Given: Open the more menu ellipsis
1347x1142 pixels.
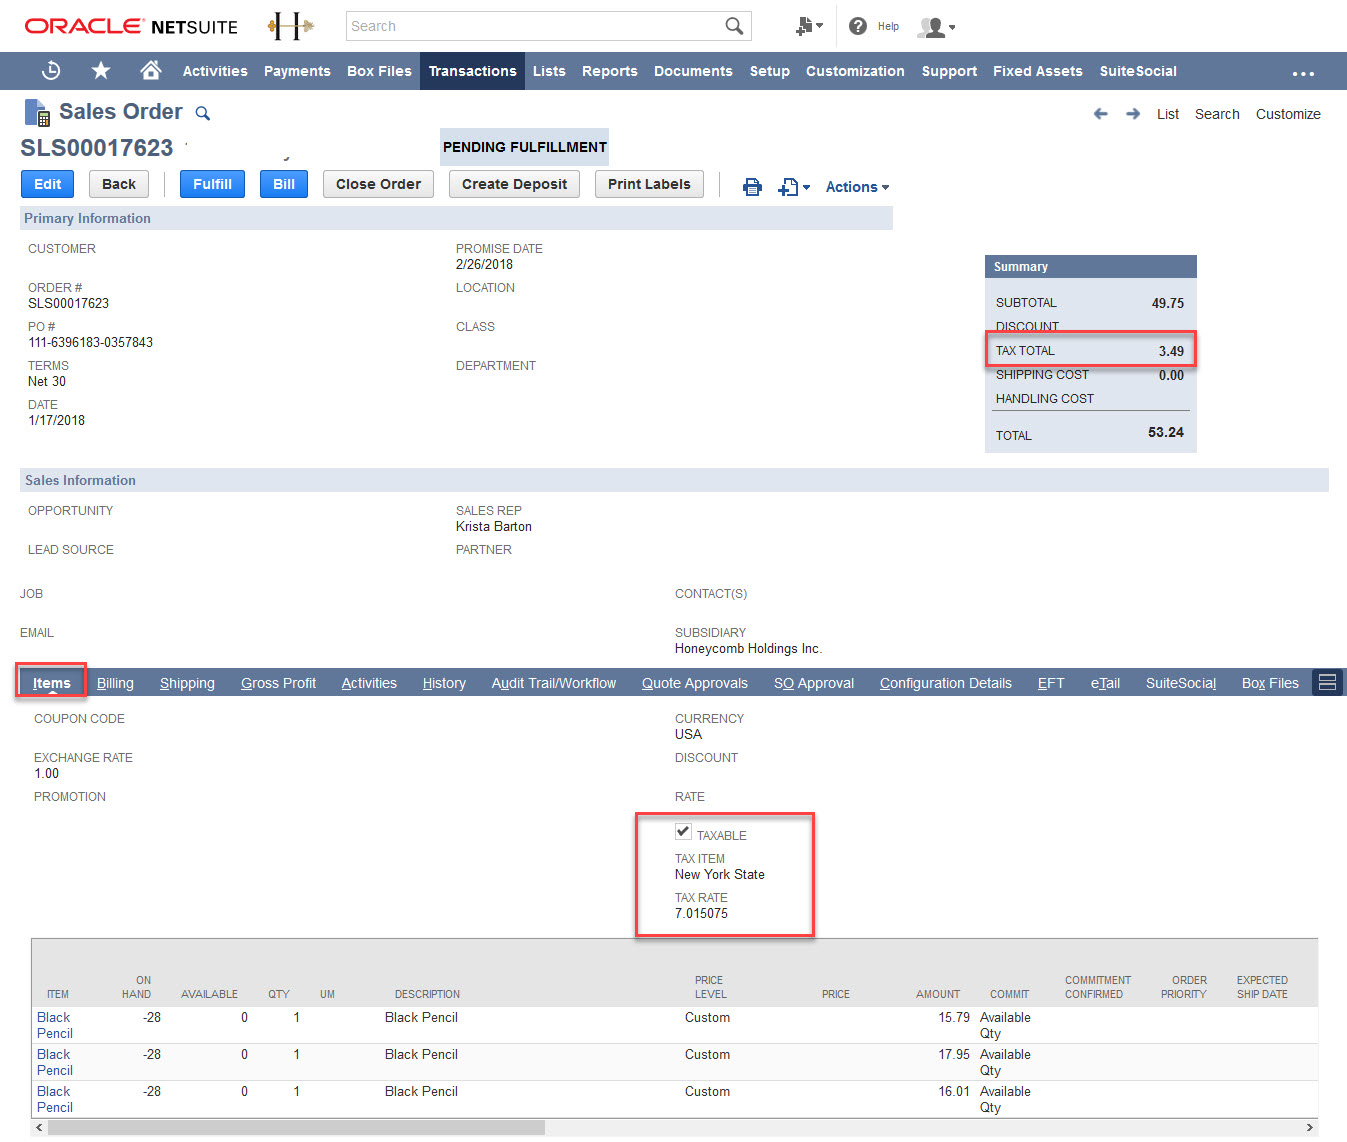Looking at the screenshot, I should point(1303,73).
